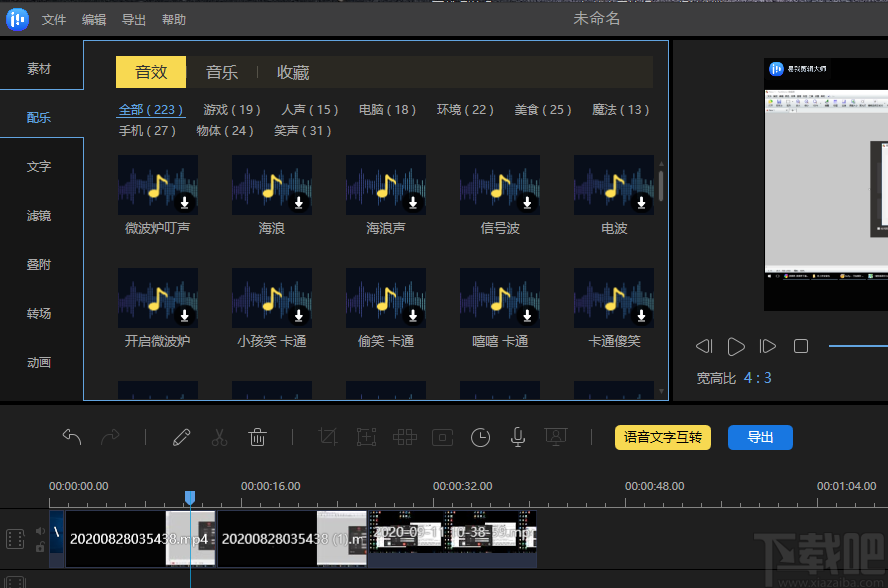Viewport: 888px width, 588px height.
Task: Filter by 电脑 ( 18 ) category
Action: point(387,109)
